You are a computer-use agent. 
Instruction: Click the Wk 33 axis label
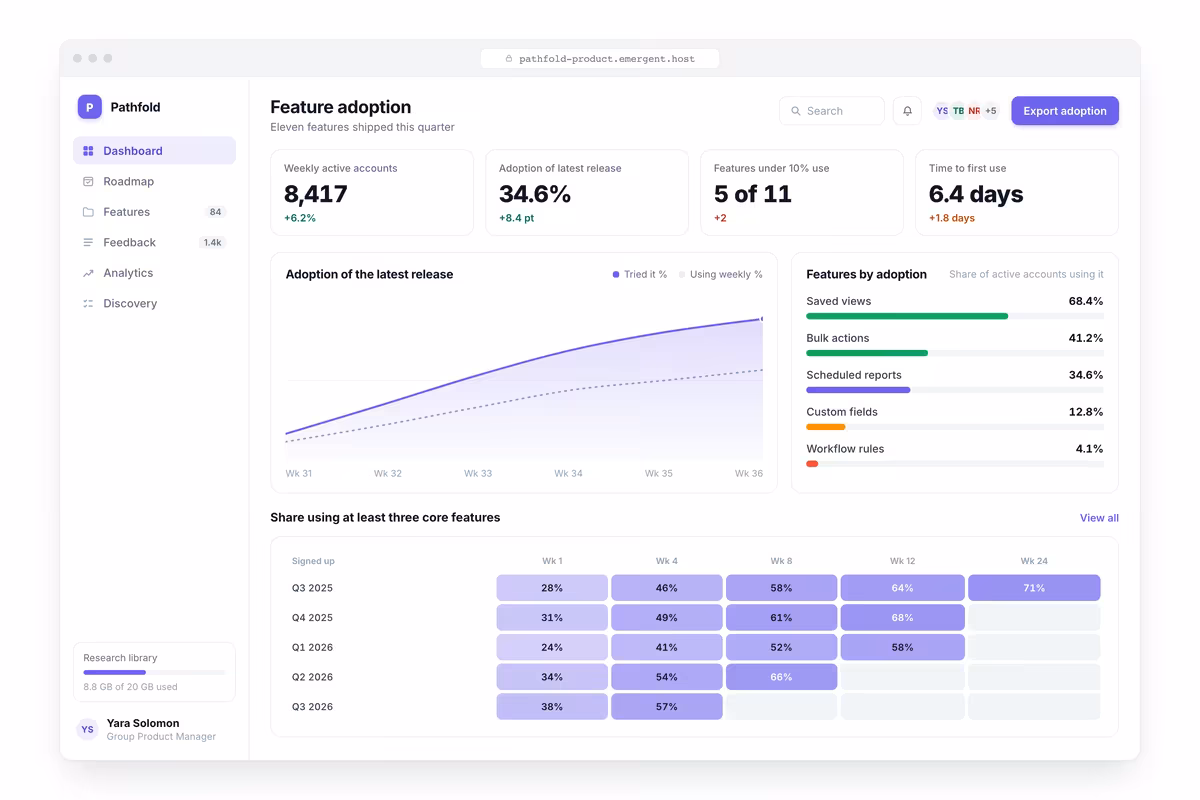click(478, 473)
